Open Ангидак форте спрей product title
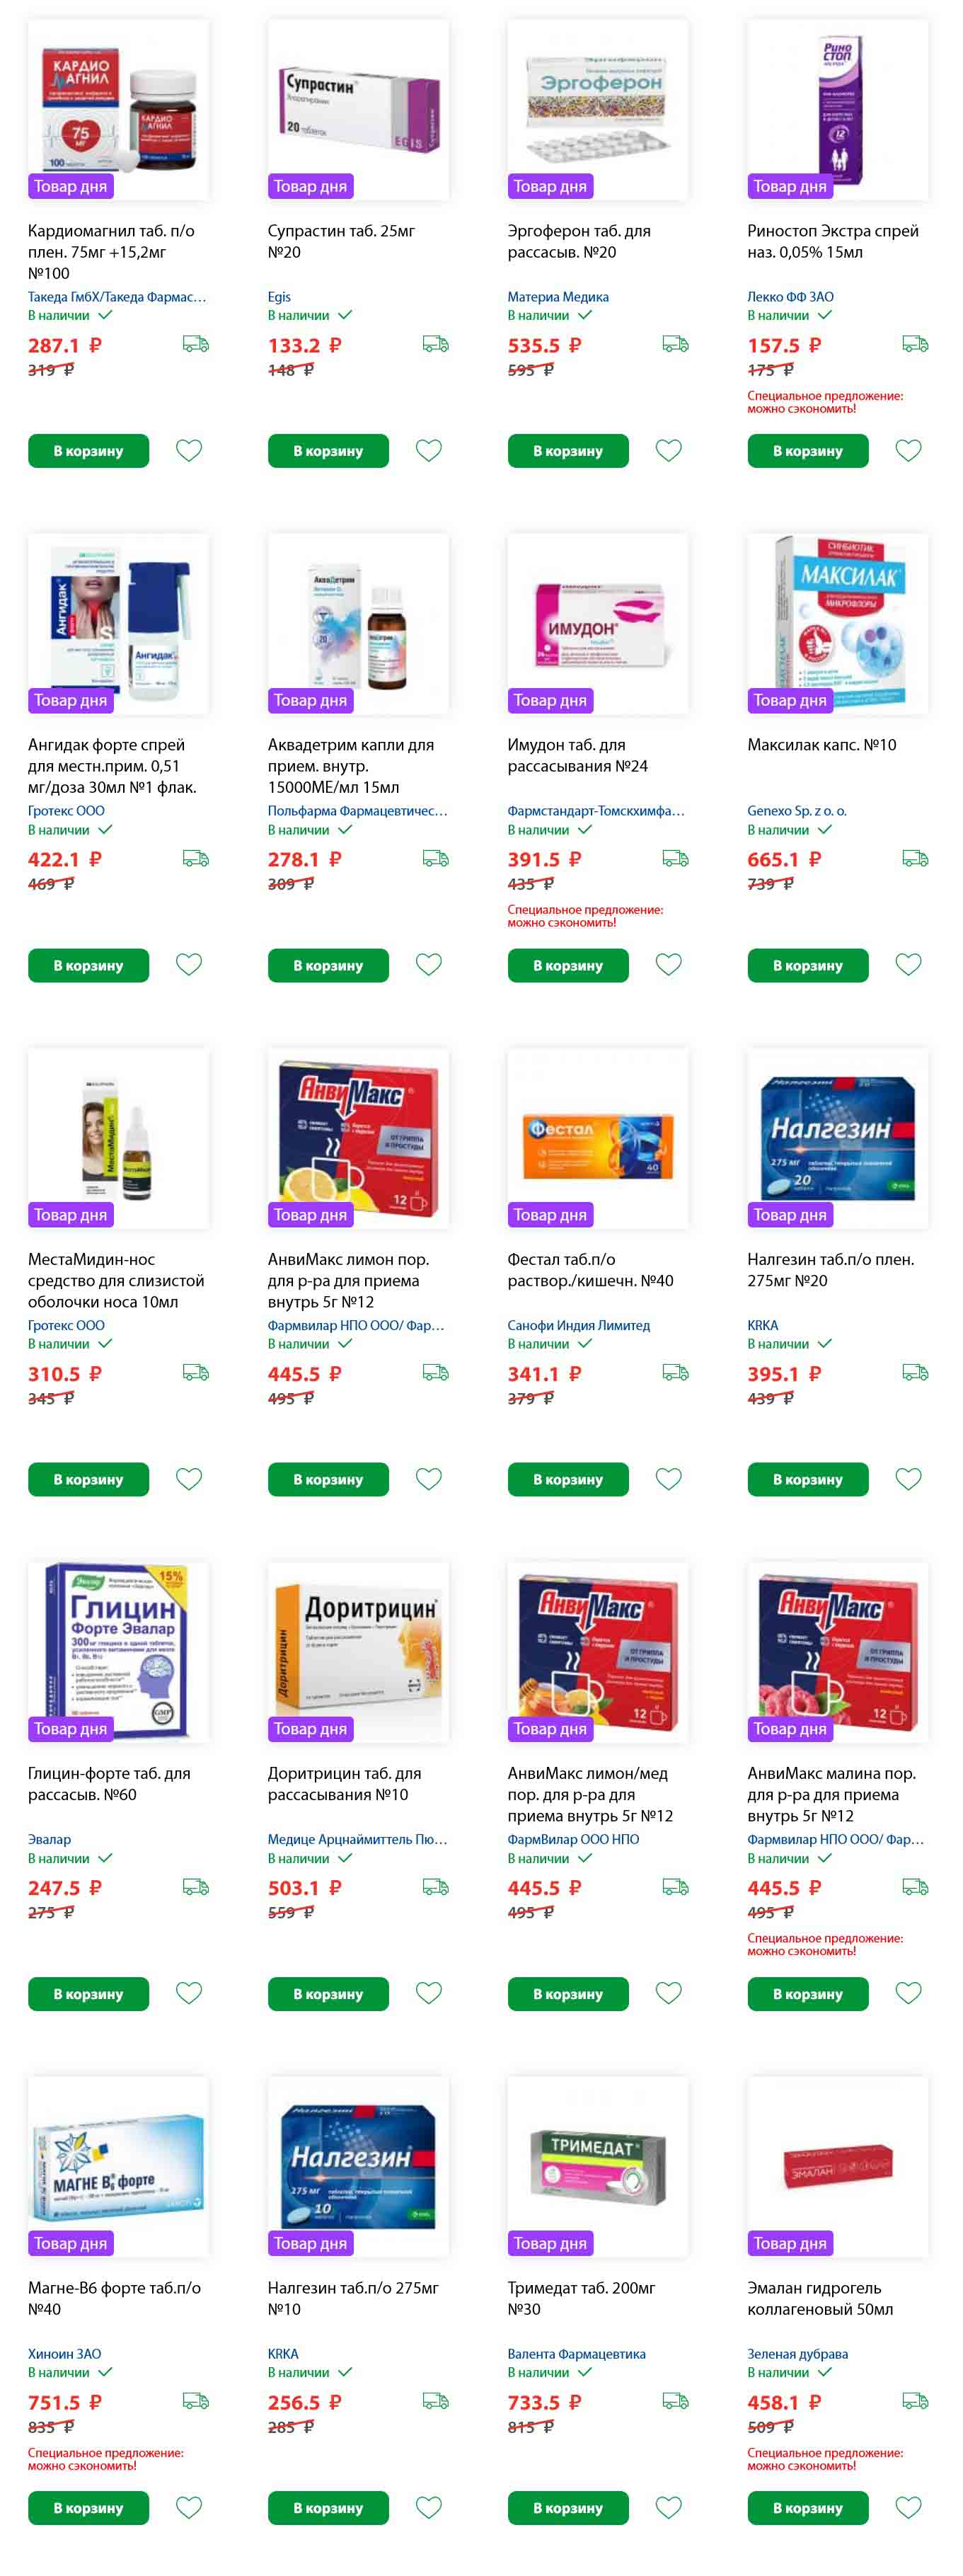 (x=112, y=765)
